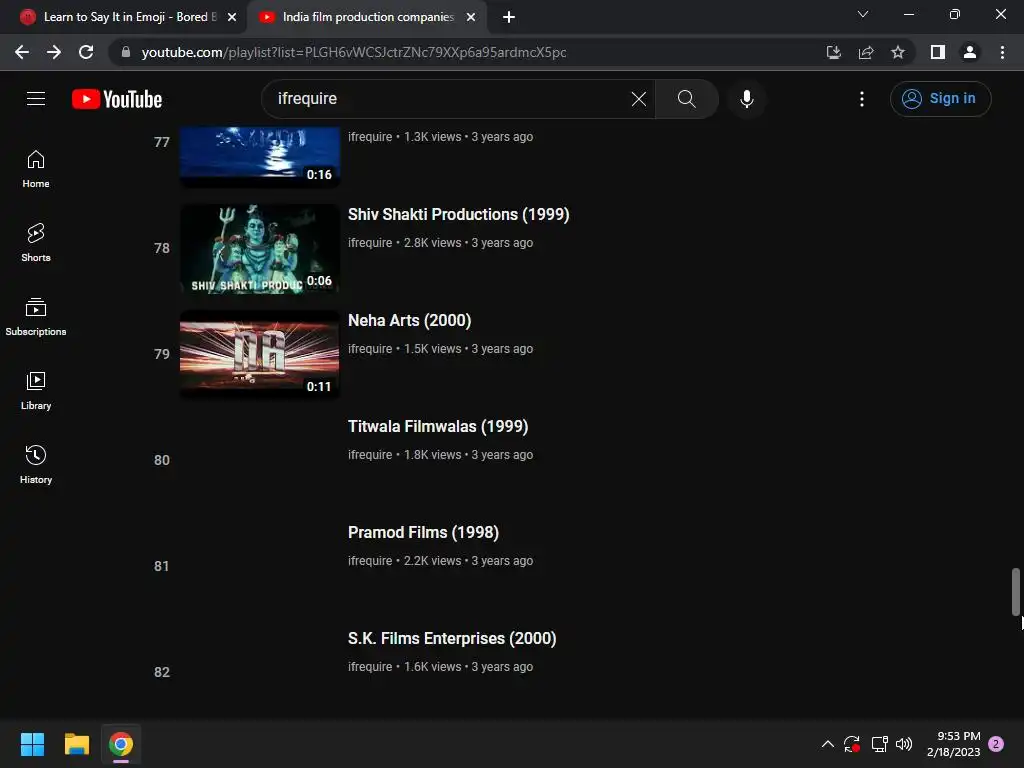This screenshot has width=1024, height=768.
Task: Open Titwala Filmwalas (1999) video
Action: pos(438,426)
